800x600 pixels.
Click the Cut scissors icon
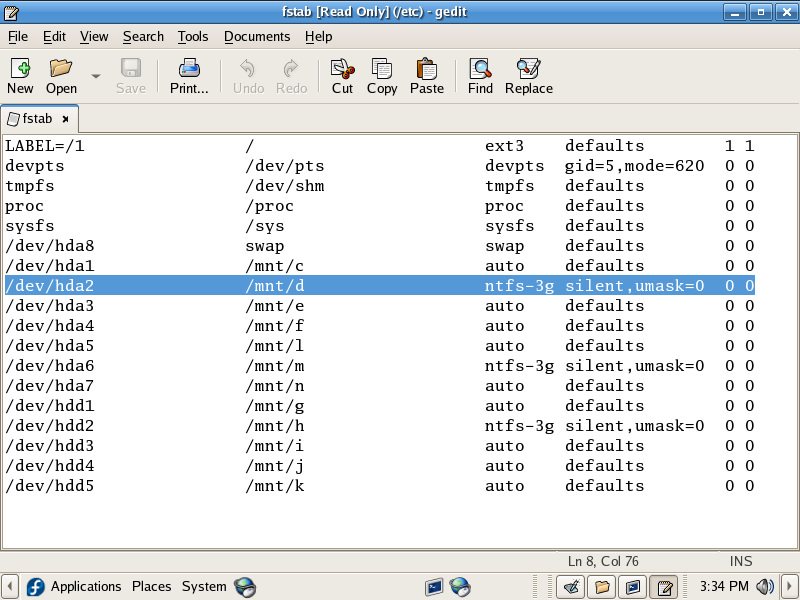[x=343, y=69]
